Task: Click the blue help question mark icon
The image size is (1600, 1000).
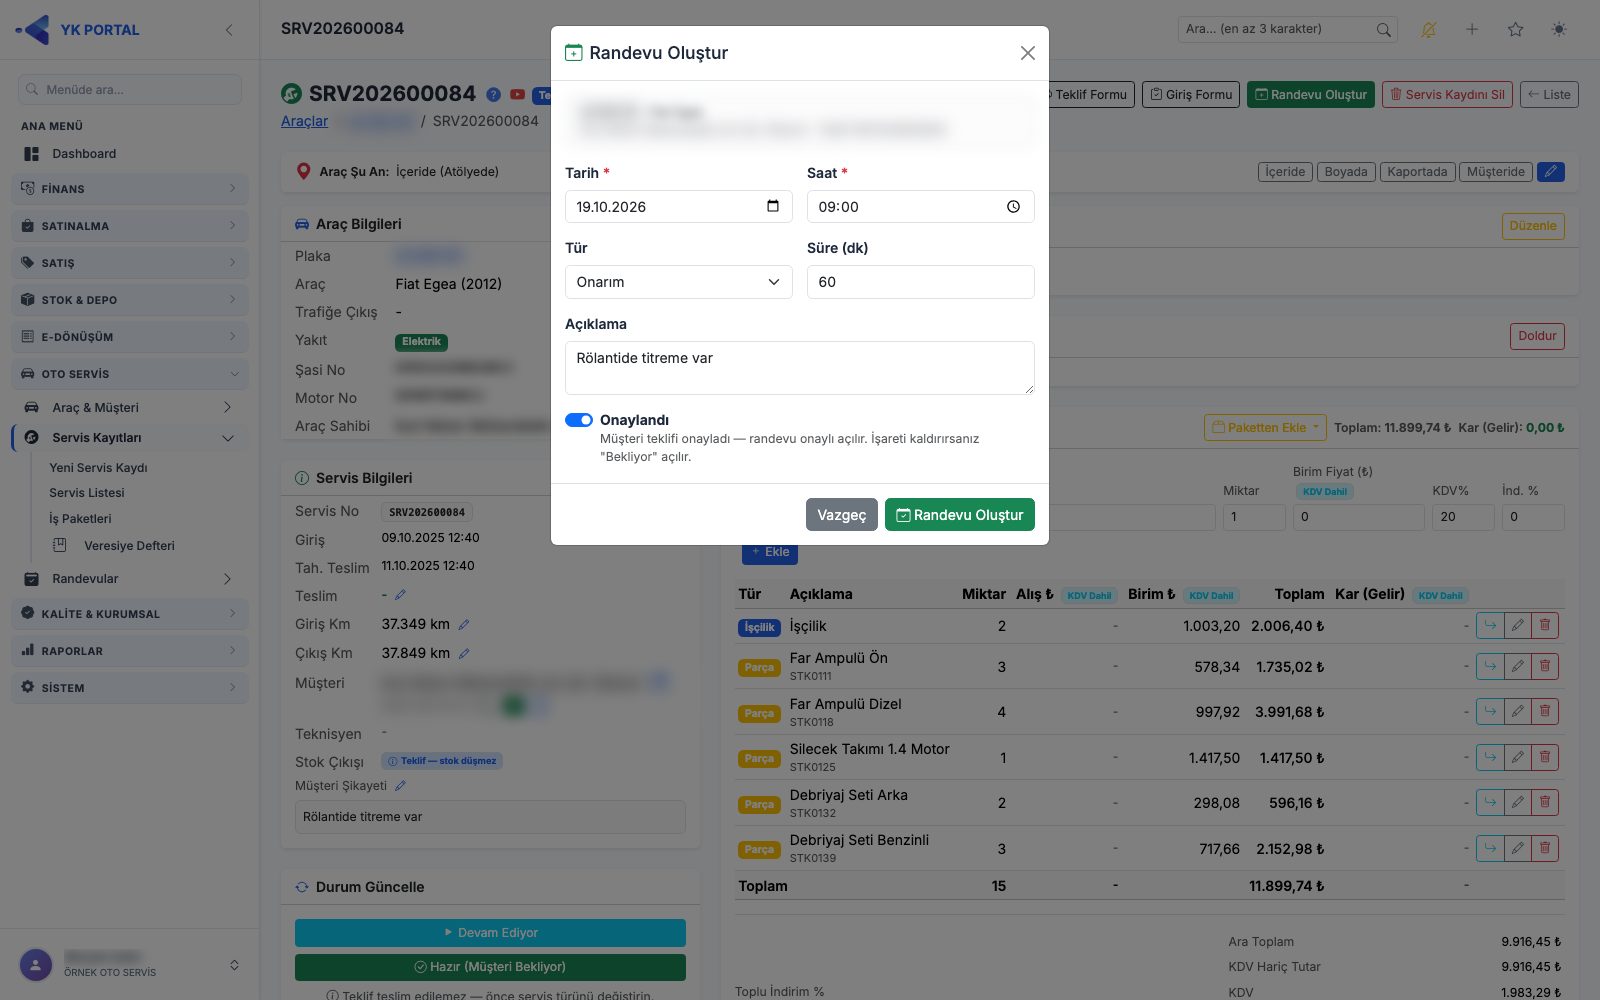Action: [x=493, y=94]
